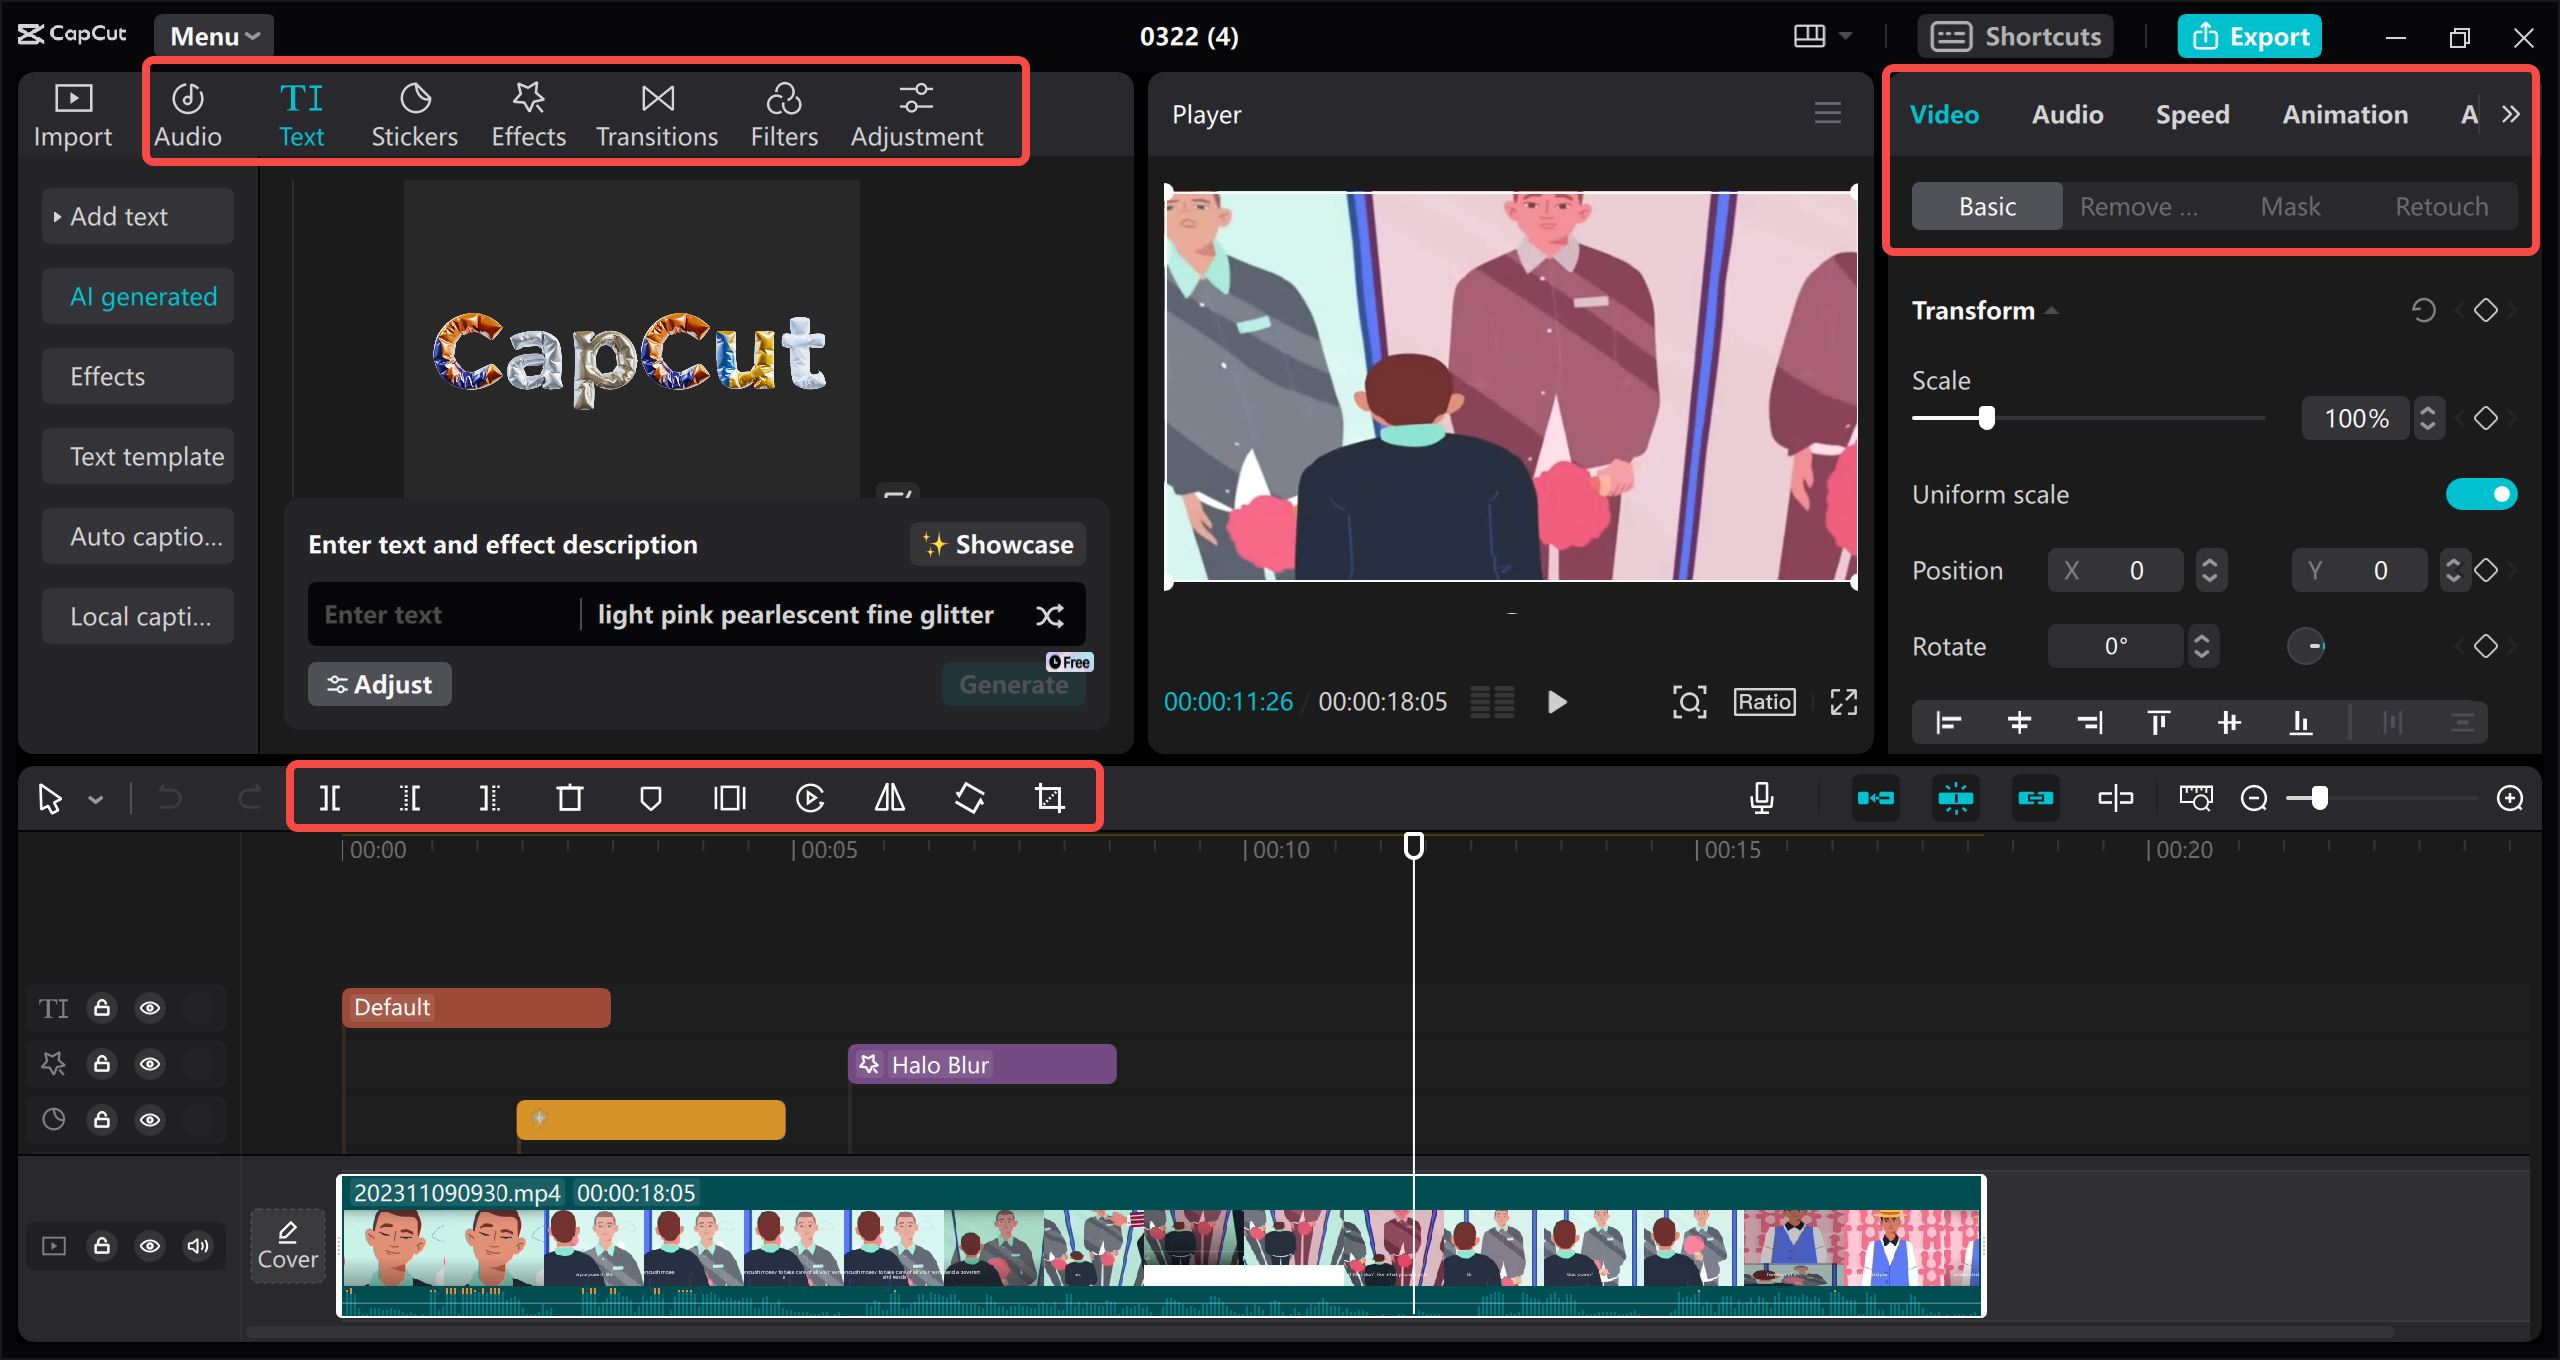Click the Showcase button
Image resolution: width=2560 pixels, height=1360 pixels.
(998, 544)
